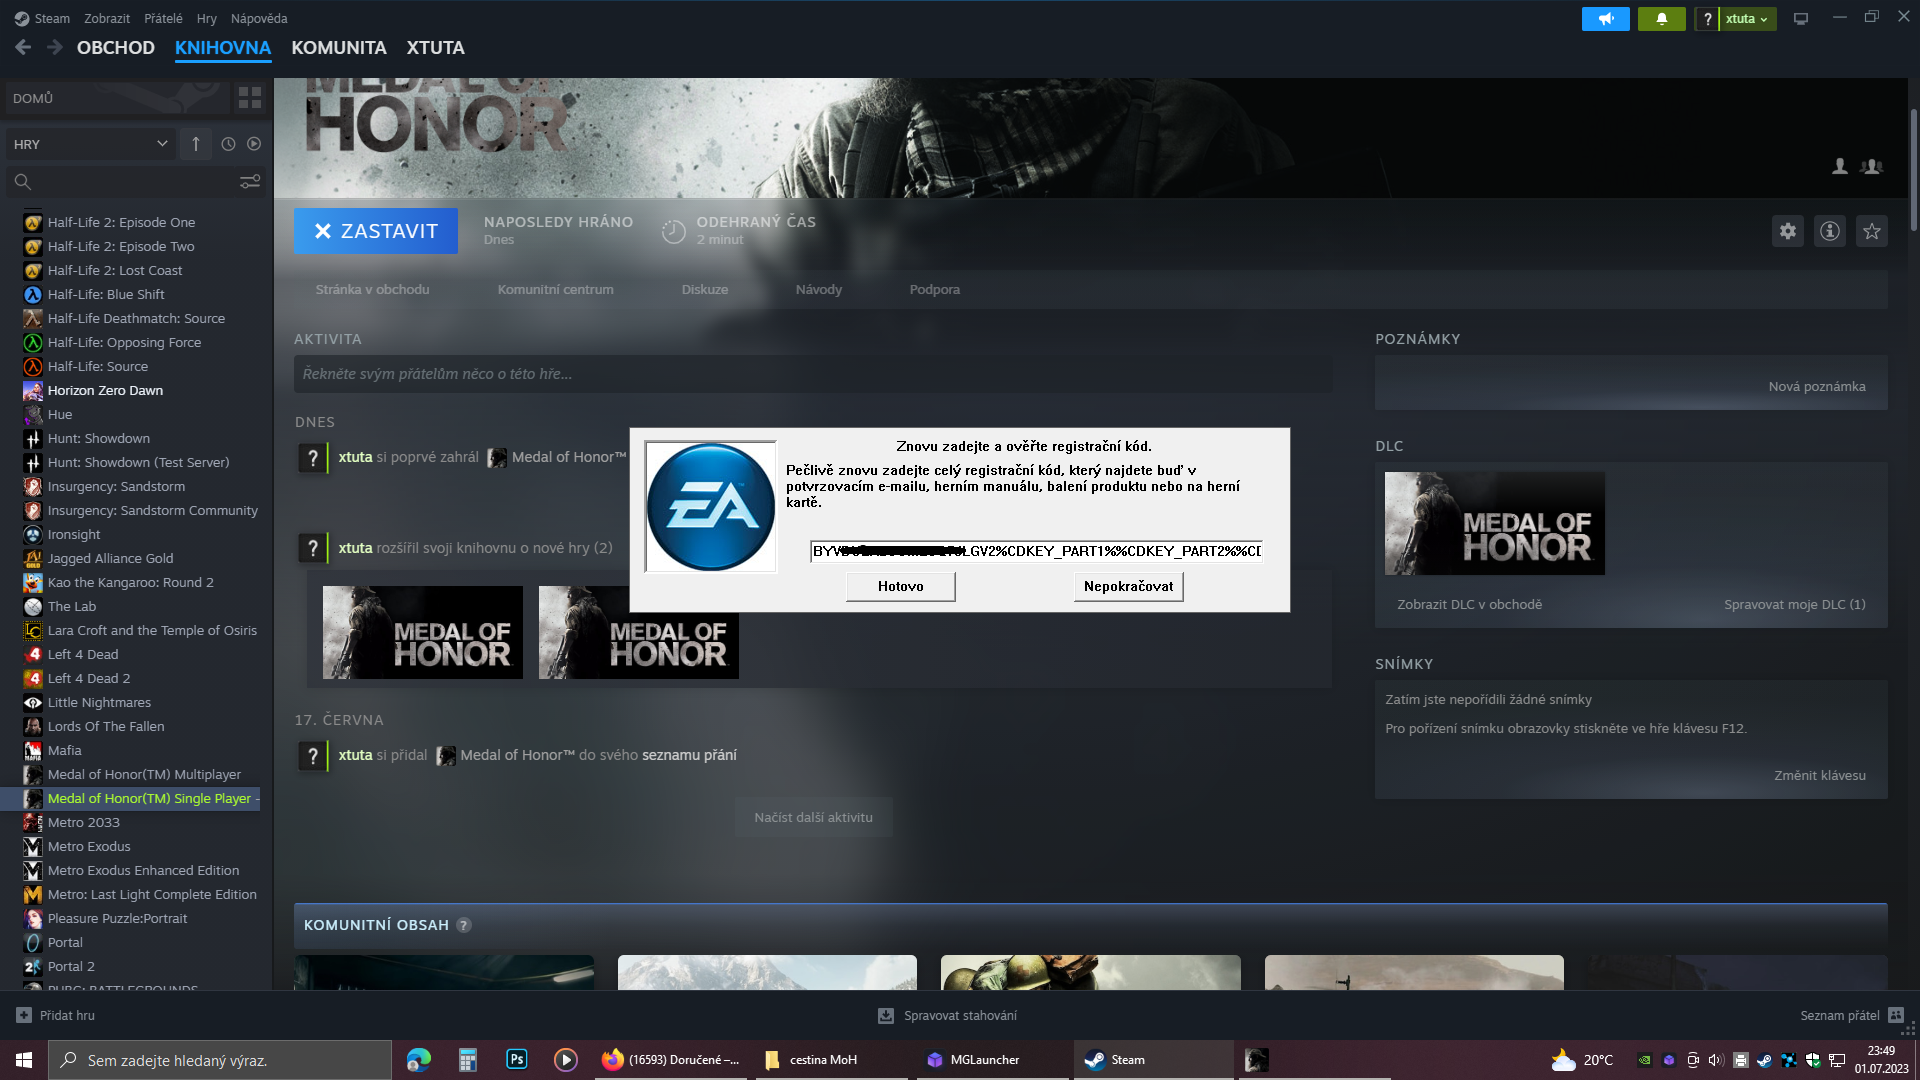Open the Zobrazit menu
Image resolution: width=1920 pixels, height=1080 pixels.
pos(107,19)
